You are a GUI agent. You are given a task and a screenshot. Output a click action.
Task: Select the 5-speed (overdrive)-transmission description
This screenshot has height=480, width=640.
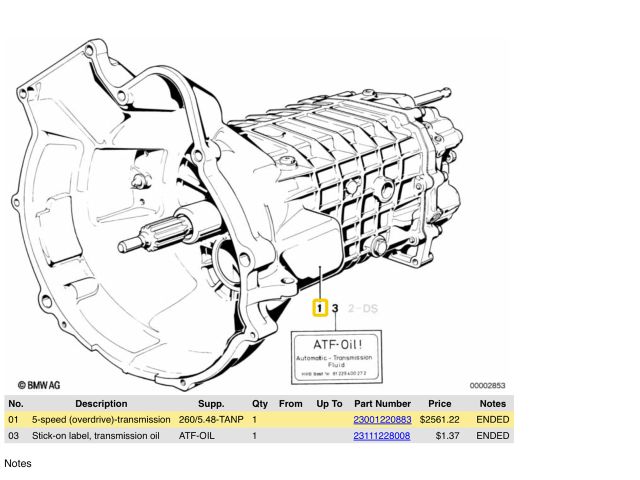(101, 420)
